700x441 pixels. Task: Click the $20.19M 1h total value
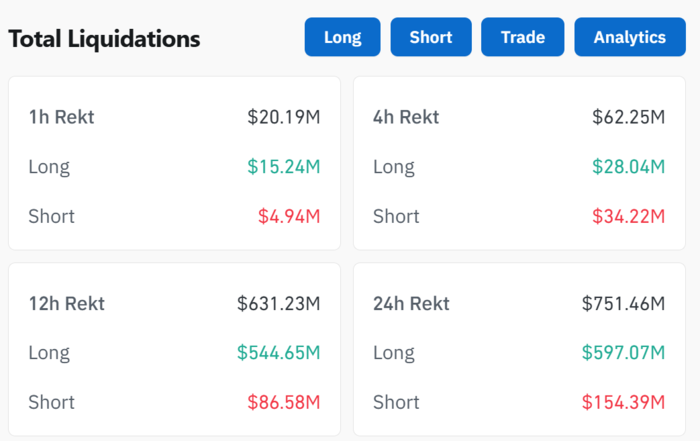click(283, 117)
